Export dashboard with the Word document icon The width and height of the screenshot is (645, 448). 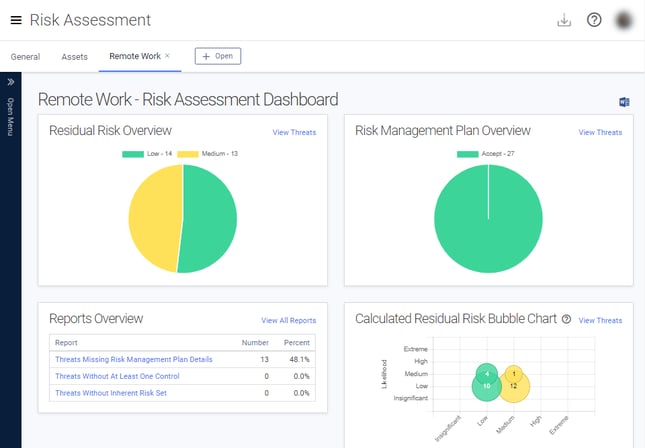624,102
